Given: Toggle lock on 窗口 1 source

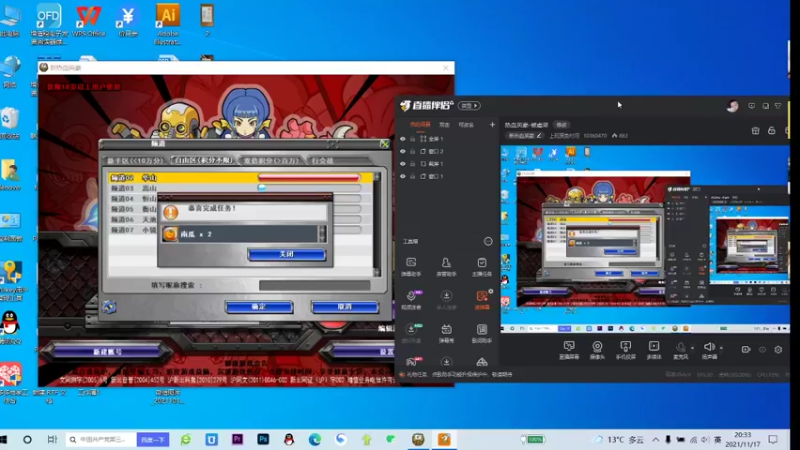Looking at the screenshot, I should coord(413,176).
